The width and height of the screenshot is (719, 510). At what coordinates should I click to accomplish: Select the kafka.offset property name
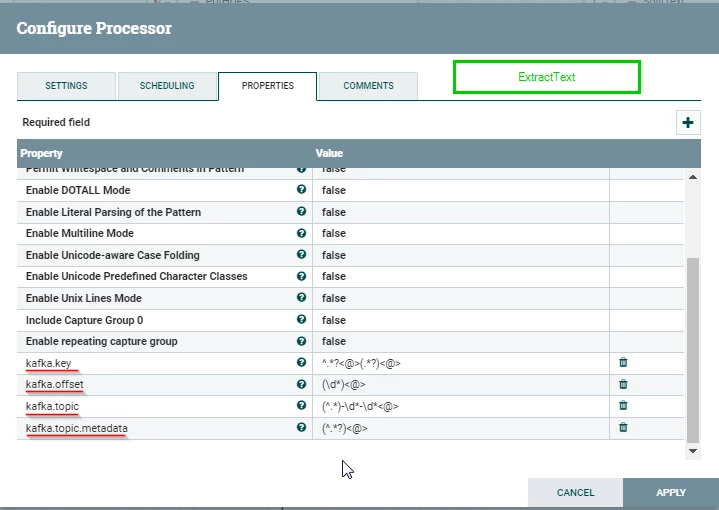point(55,384)
